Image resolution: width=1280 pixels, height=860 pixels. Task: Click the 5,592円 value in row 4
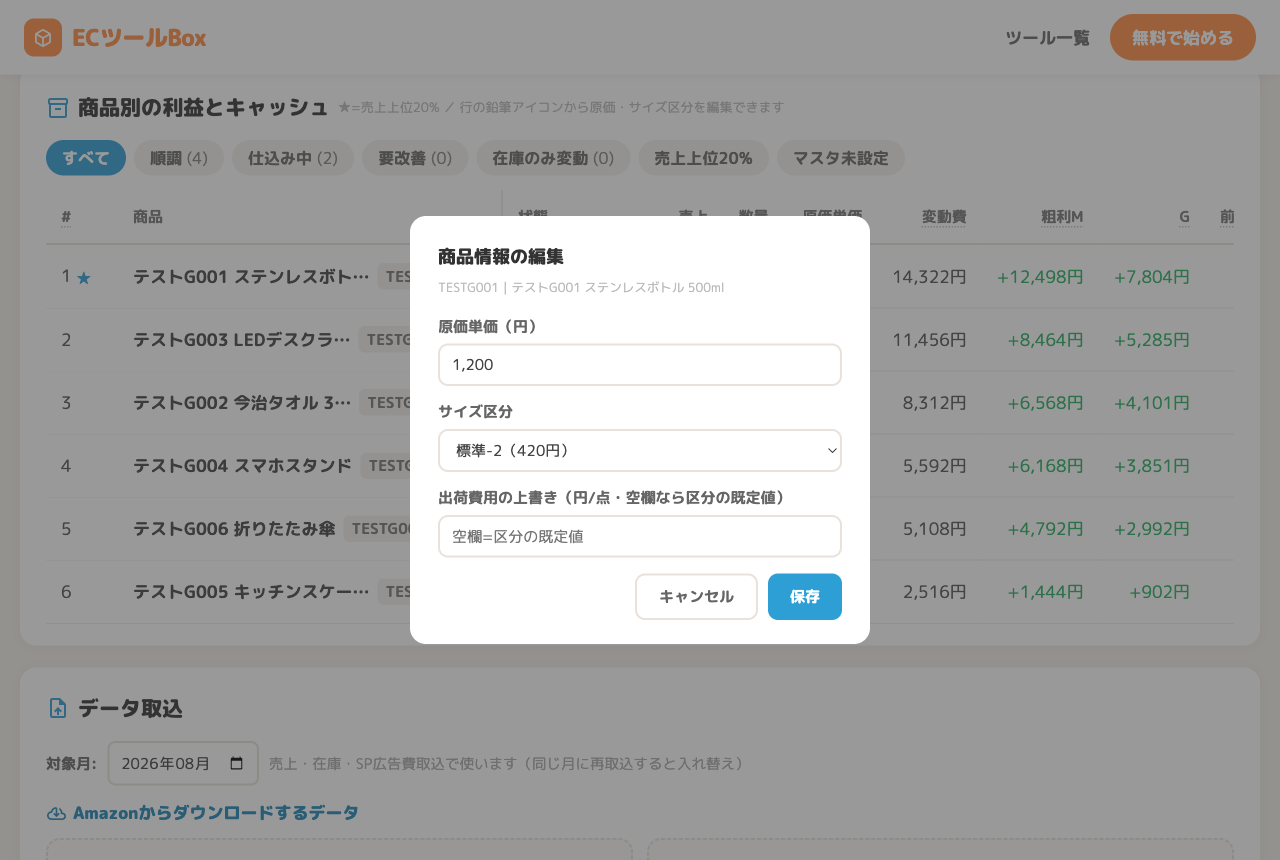click(x=935, y=466)
